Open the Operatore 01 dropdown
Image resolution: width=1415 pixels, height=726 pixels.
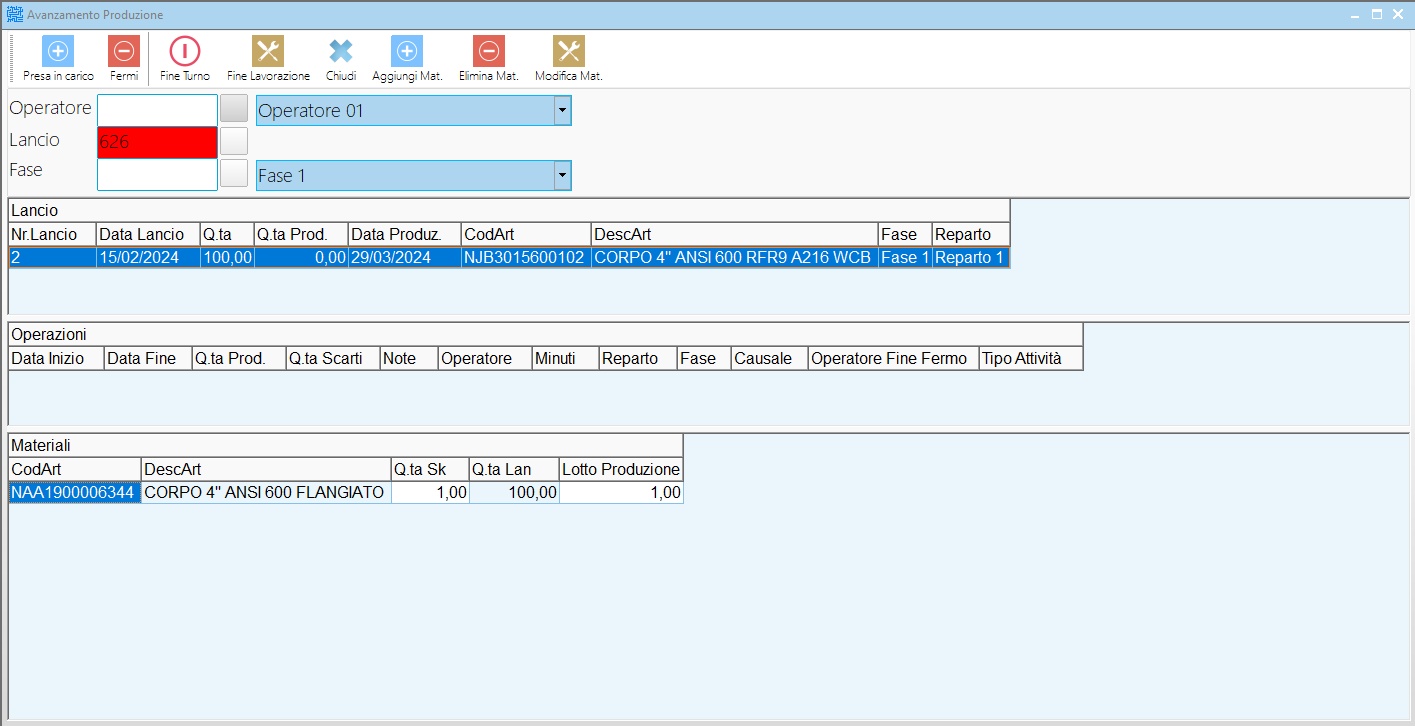[x=563, y=111]
